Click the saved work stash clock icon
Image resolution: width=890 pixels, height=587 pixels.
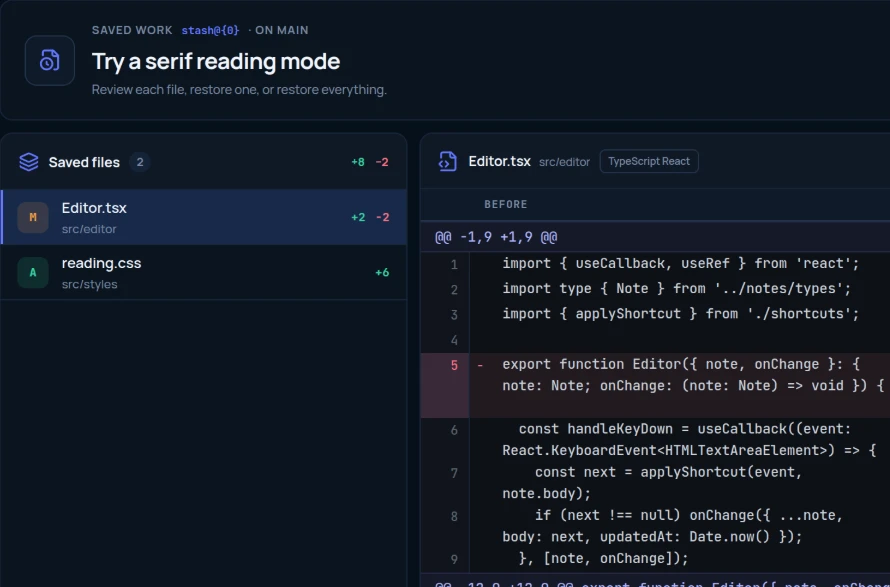point(49,60)
